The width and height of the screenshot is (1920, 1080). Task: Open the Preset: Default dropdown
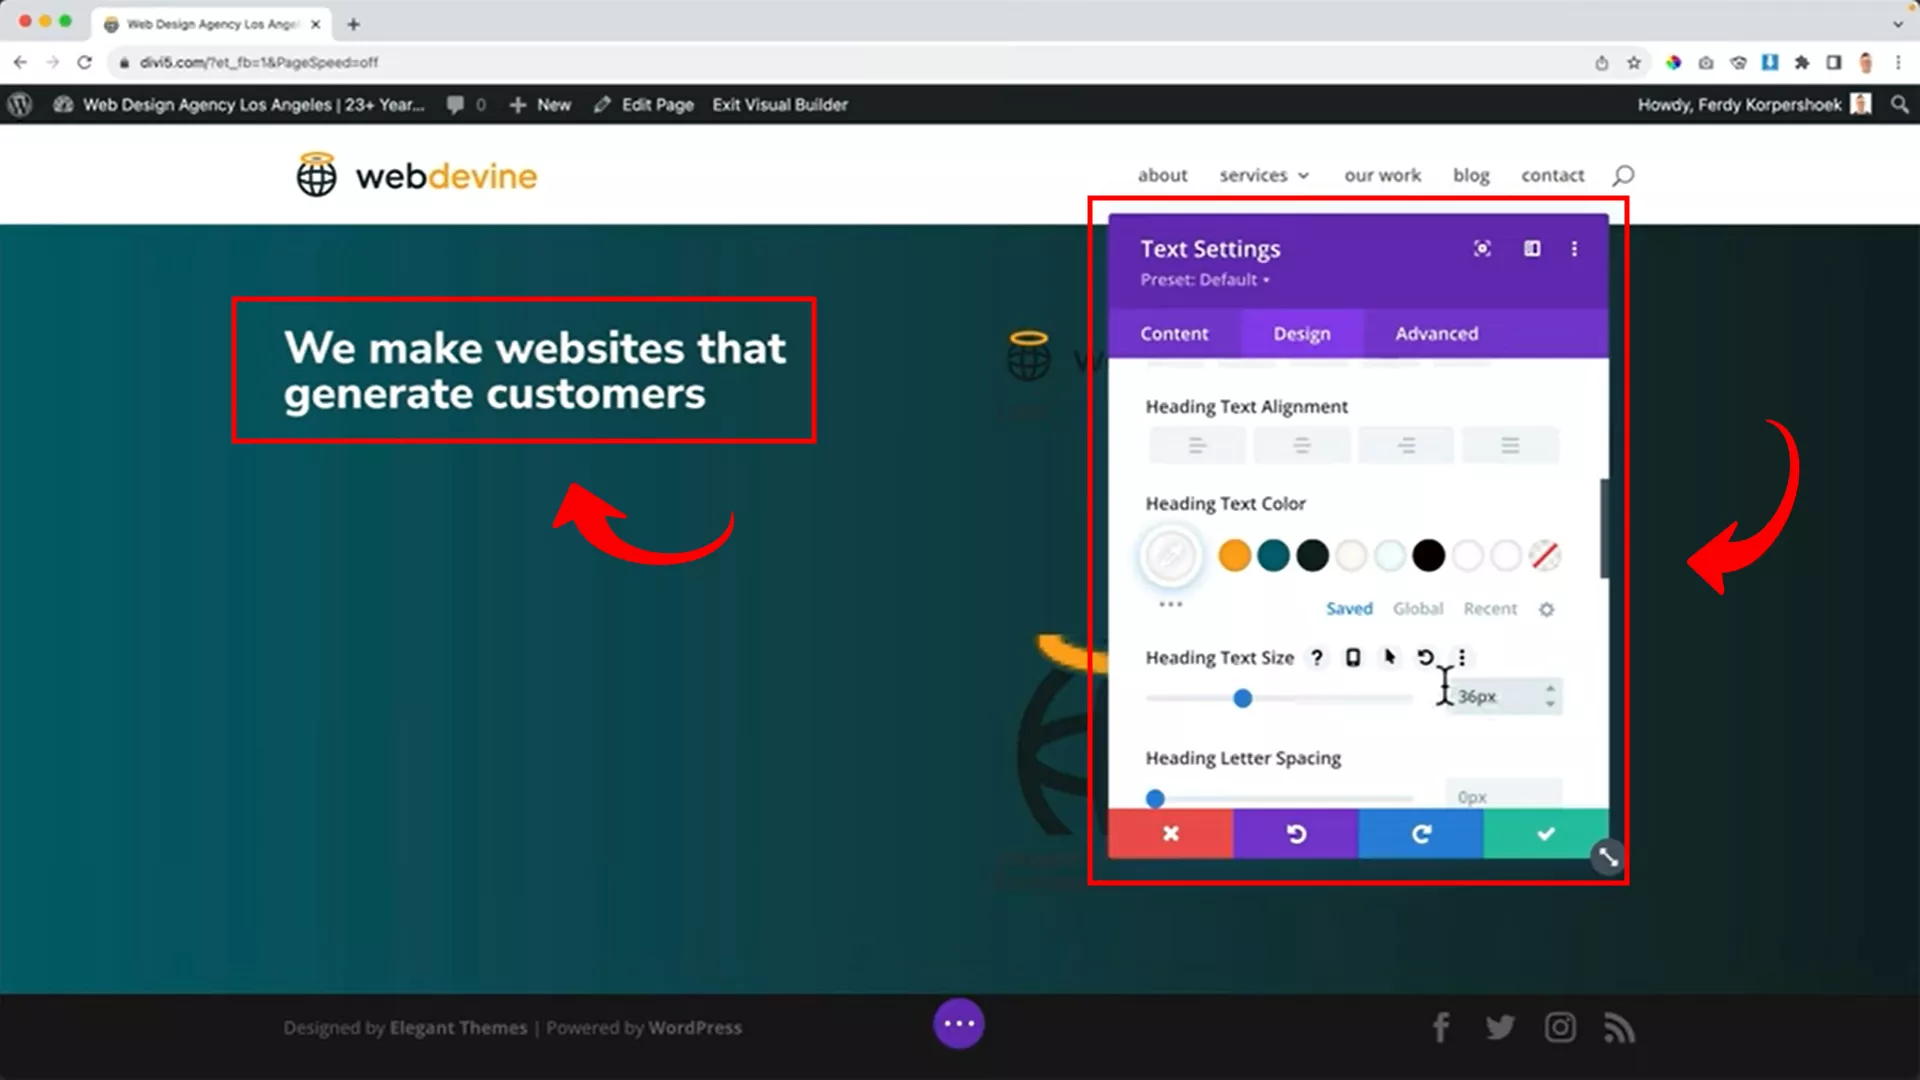[1204, 280]
